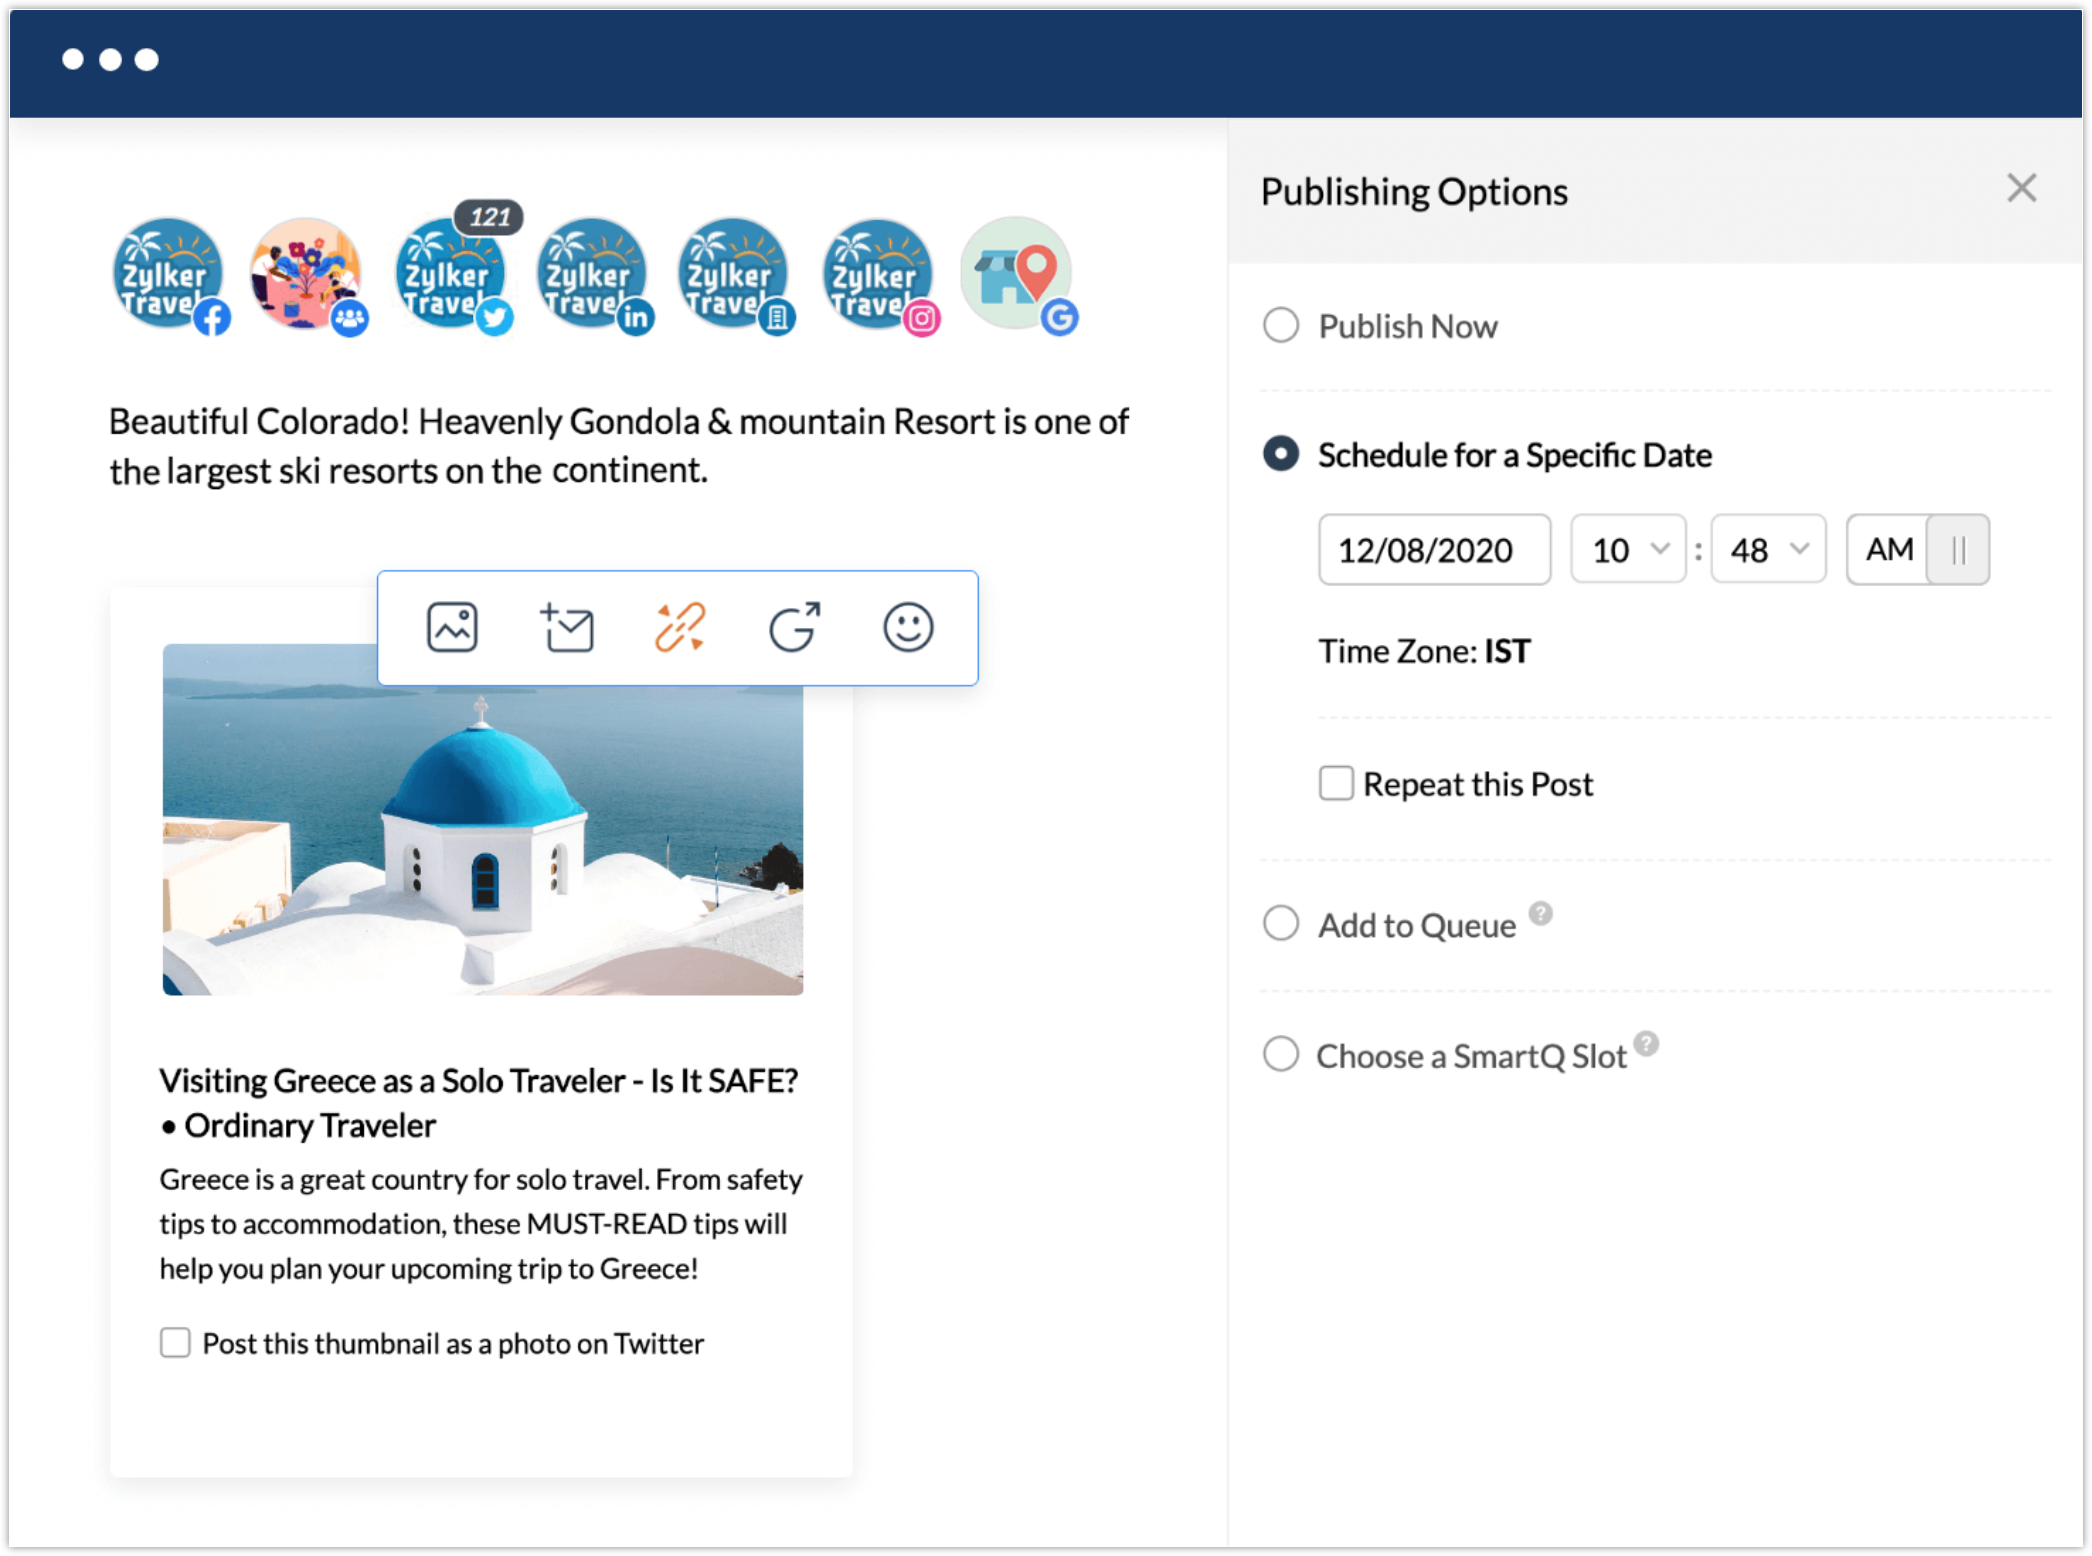
Task: Open the hour dropdown showing 10
Action: [x=1628, y=549]
